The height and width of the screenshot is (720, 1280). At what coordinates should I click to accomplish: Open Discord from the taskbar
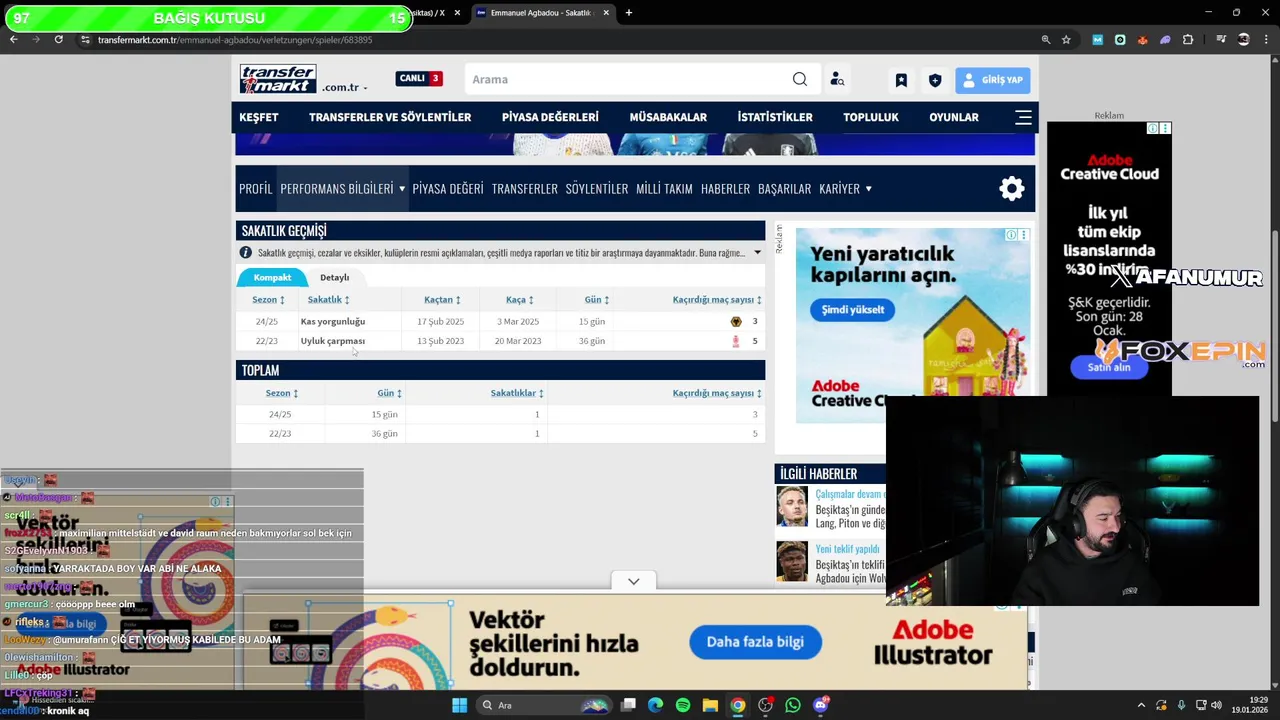[821, 705]
